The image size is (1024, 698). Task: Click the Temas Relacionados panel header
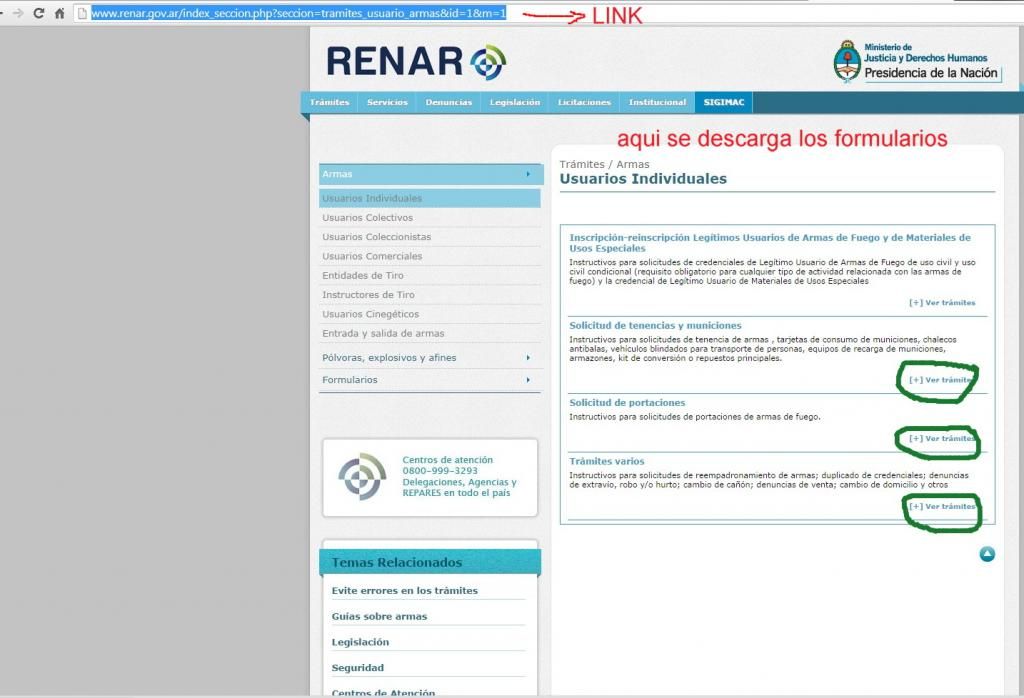pos(430,562)
